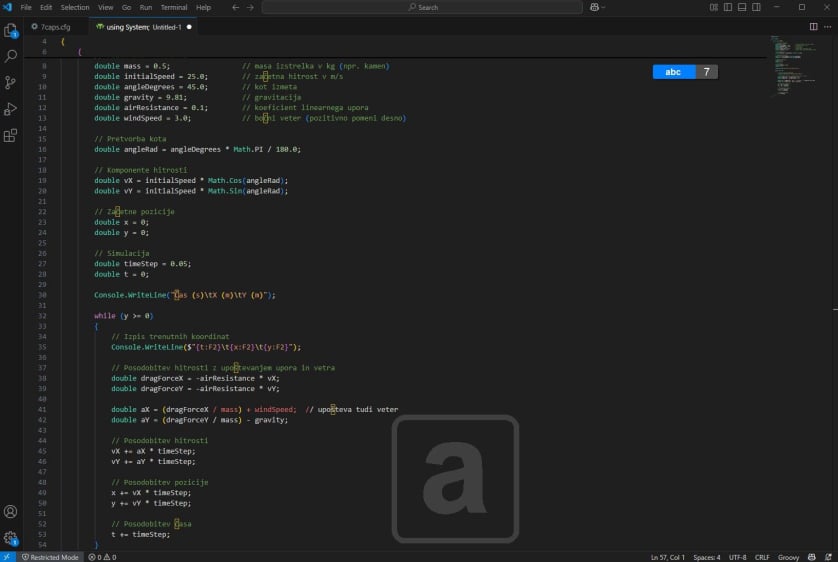This screenshot has width=838, height=562.
Task: Open the View menu
Action: click(x=105, y=7)
